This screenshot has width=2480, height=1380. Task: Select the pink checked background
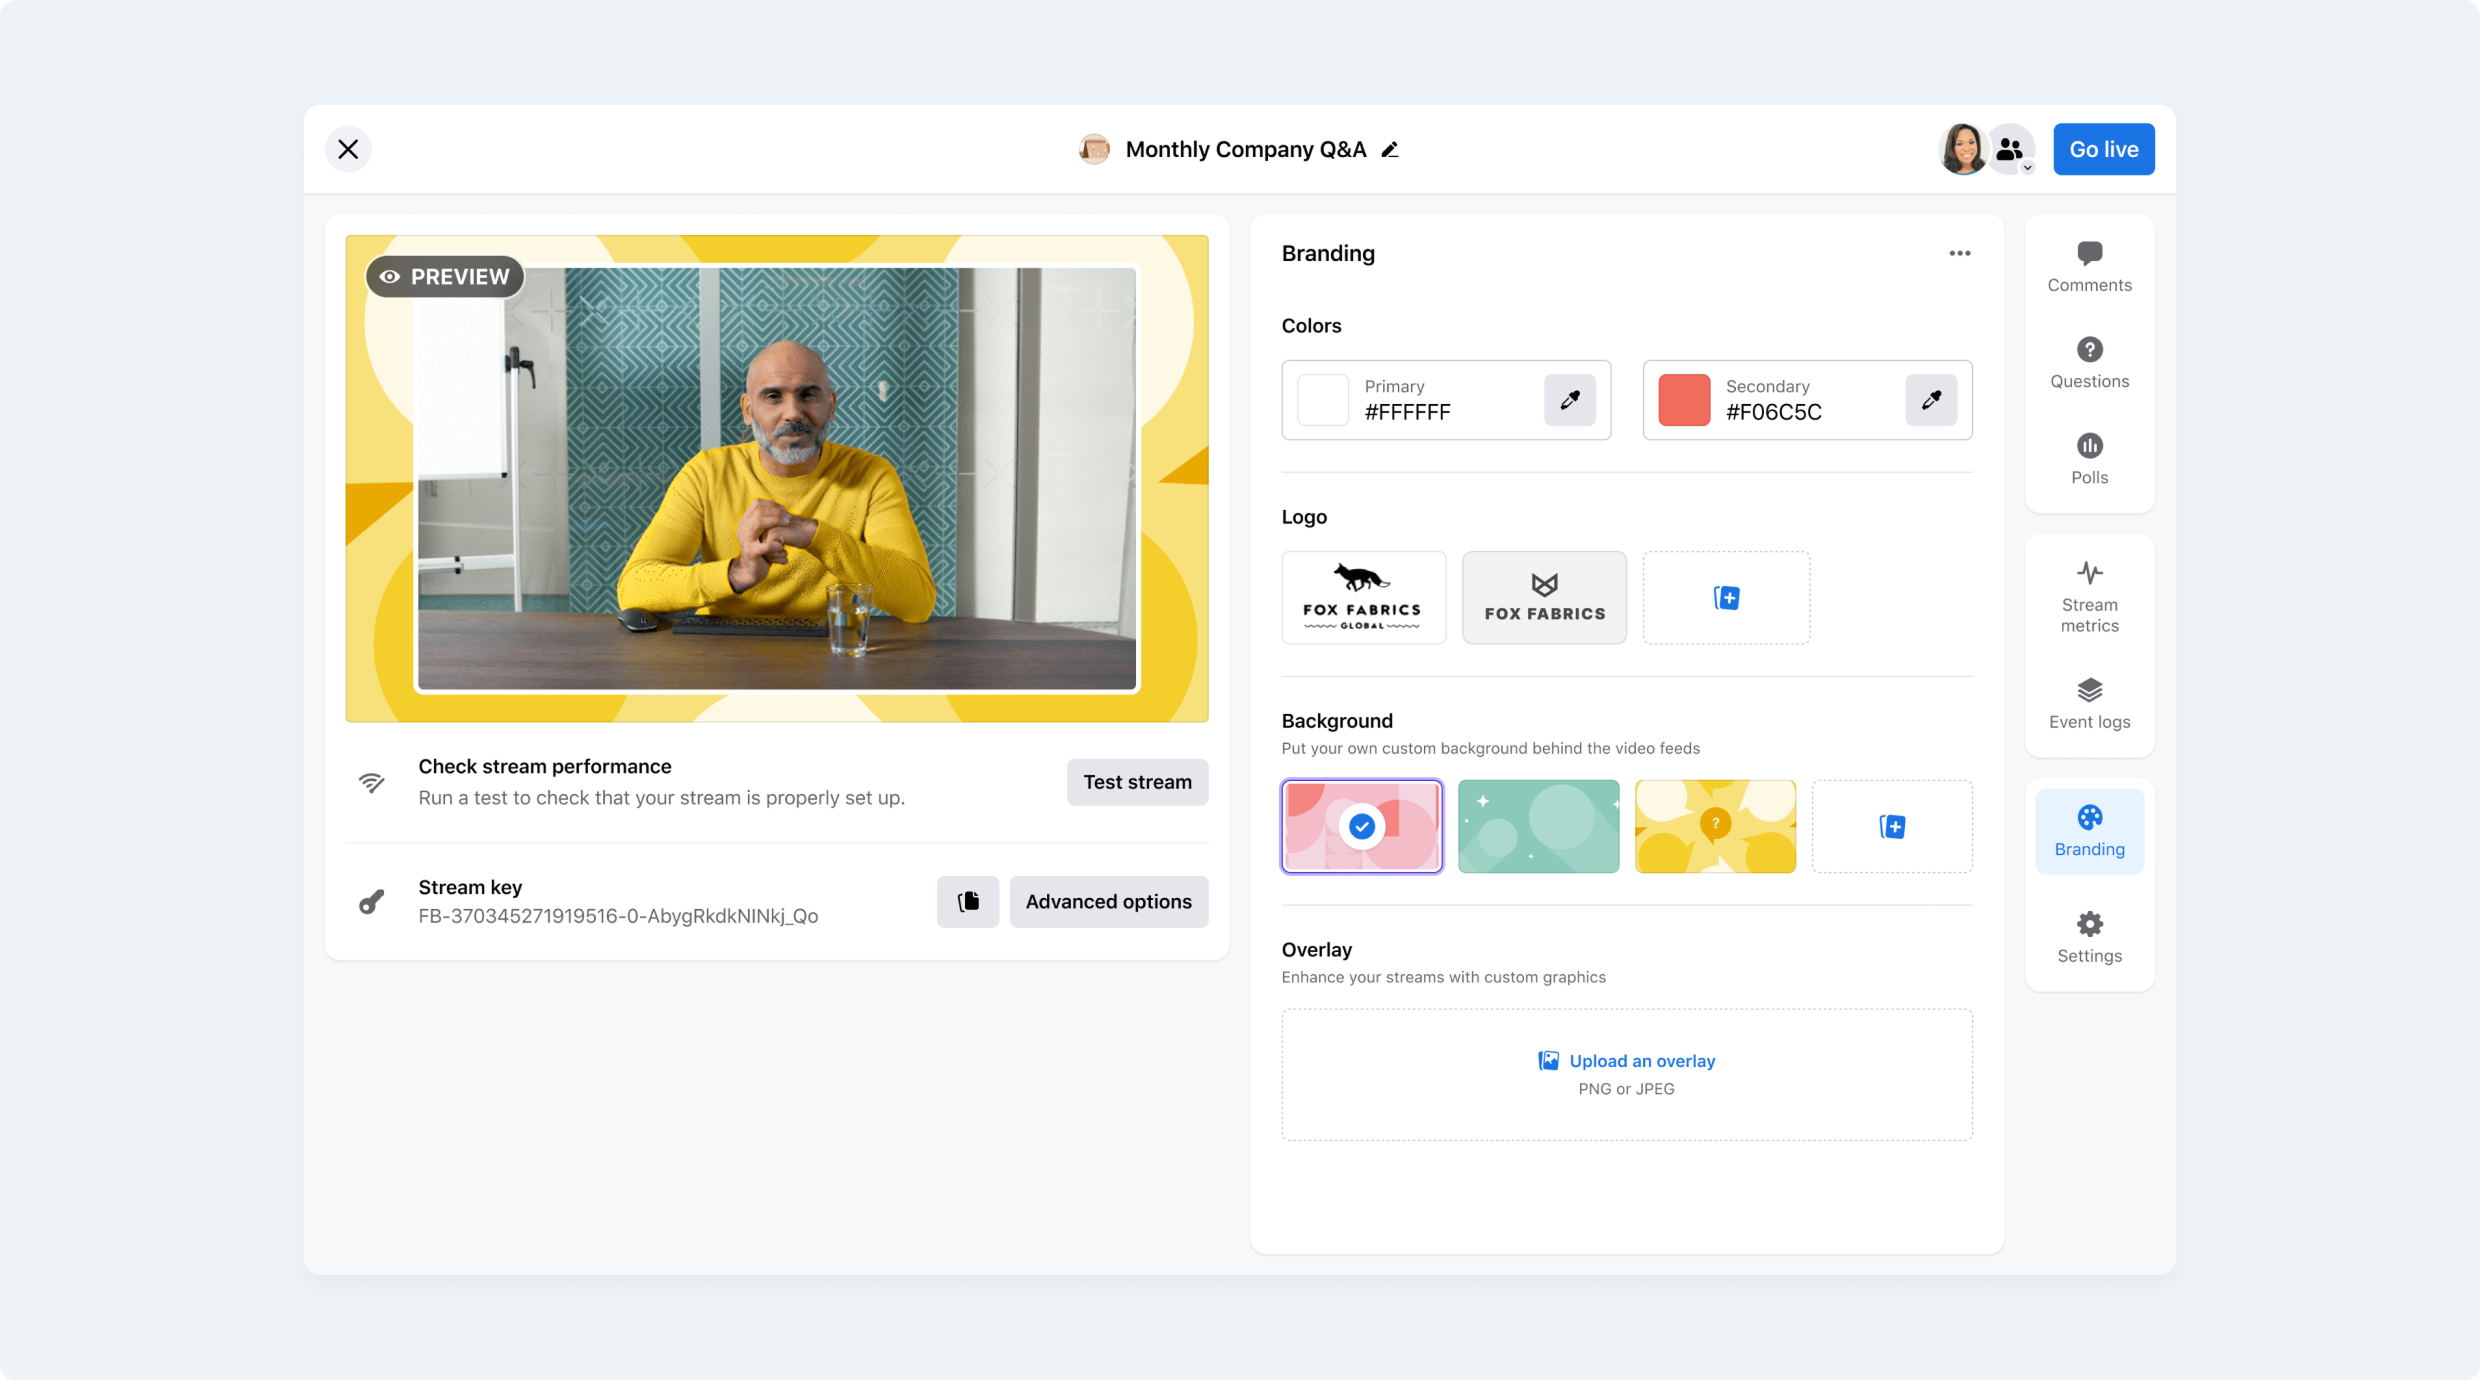click(x=1361, y=826)
